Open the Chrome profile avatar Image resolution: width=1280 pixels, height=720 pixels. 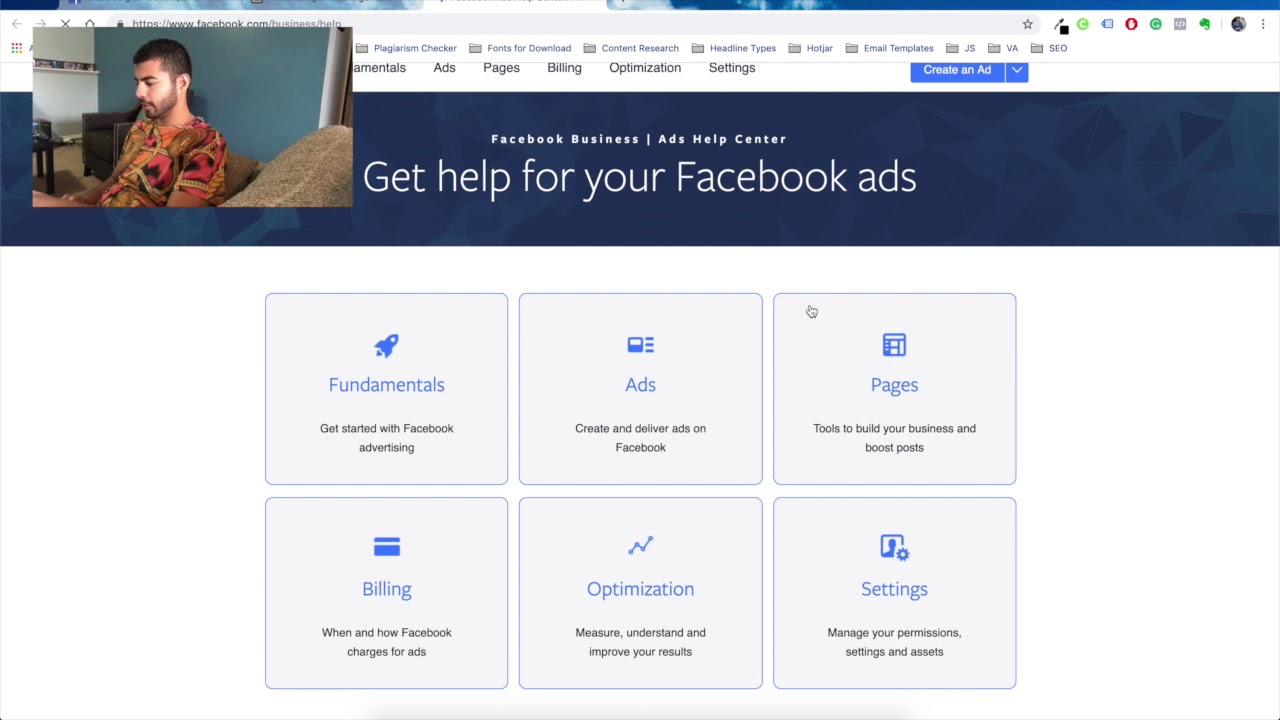tap(1238, 24)
